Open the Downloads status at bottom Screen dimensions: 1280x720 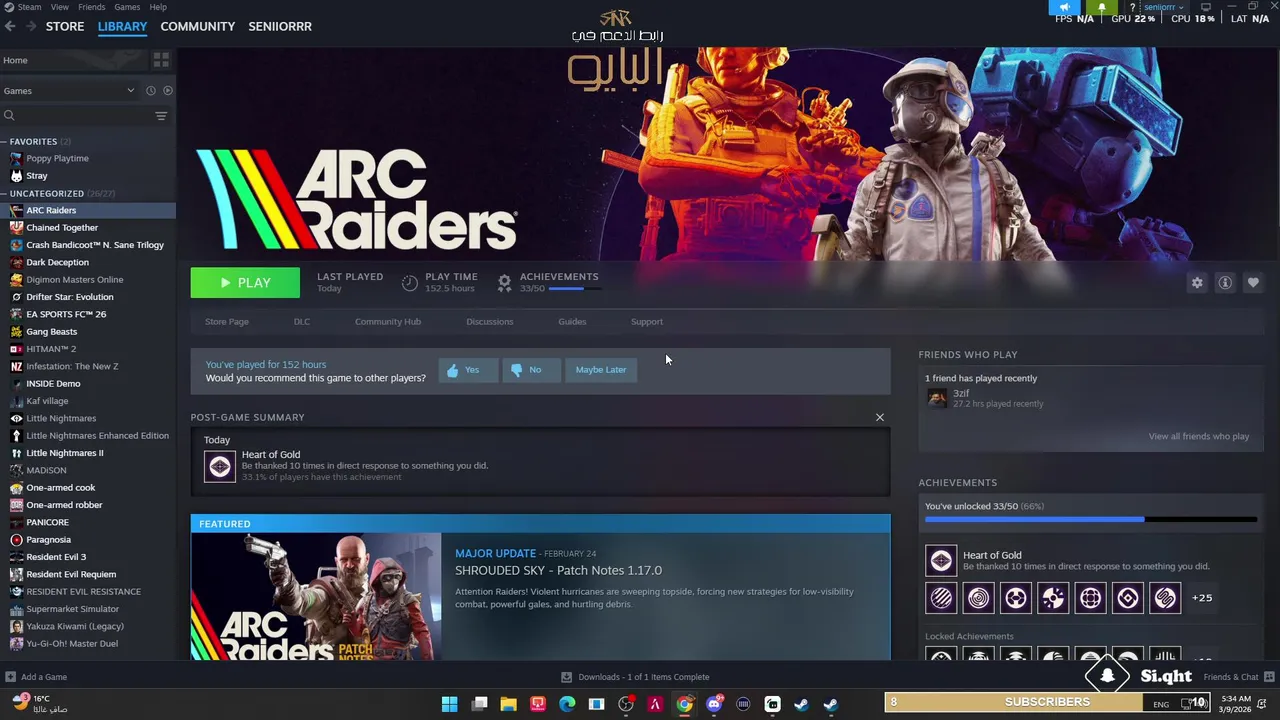pos(635,677)
